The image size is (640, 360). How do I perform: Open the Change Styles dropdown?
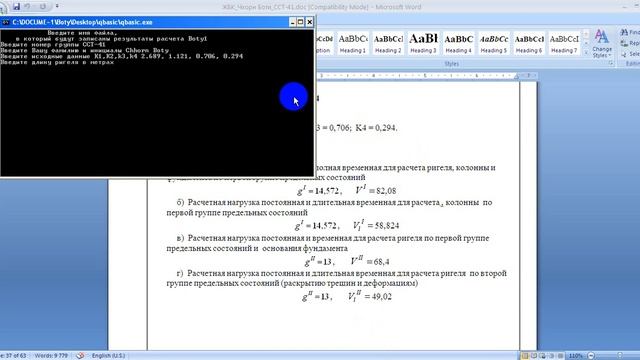[602, 44]
